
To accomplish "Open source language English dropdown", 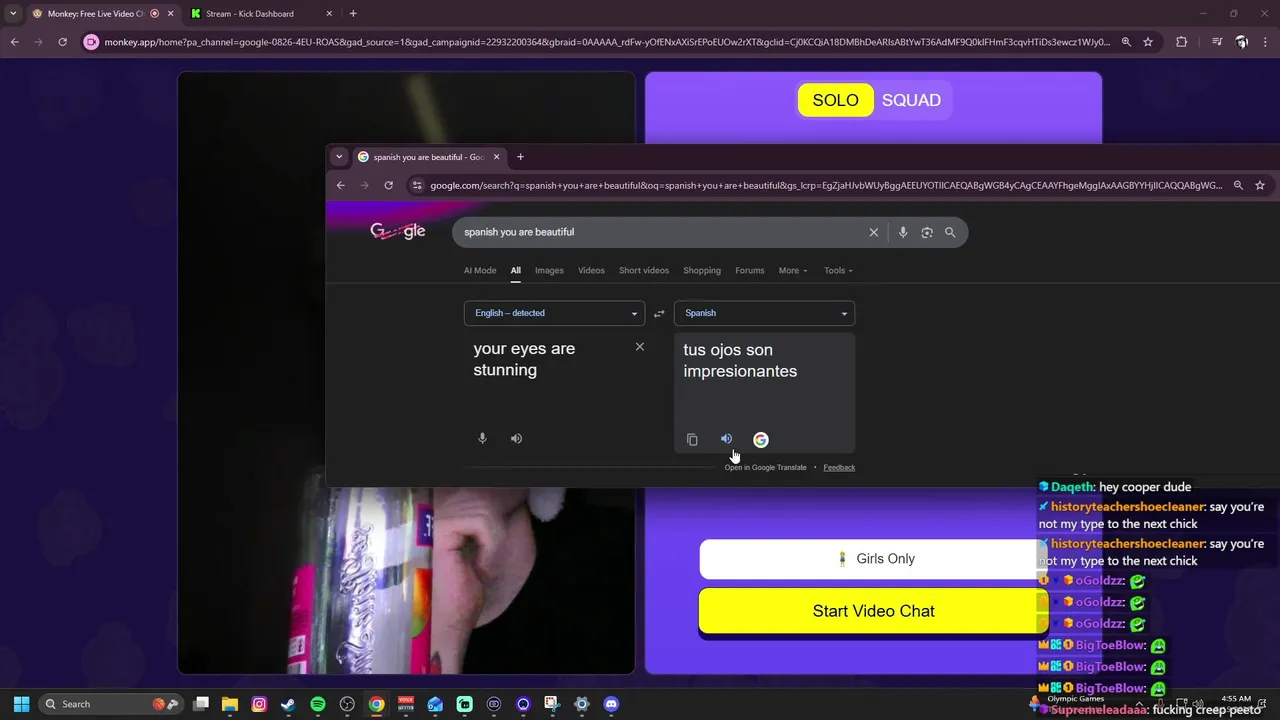I will 554,313.
